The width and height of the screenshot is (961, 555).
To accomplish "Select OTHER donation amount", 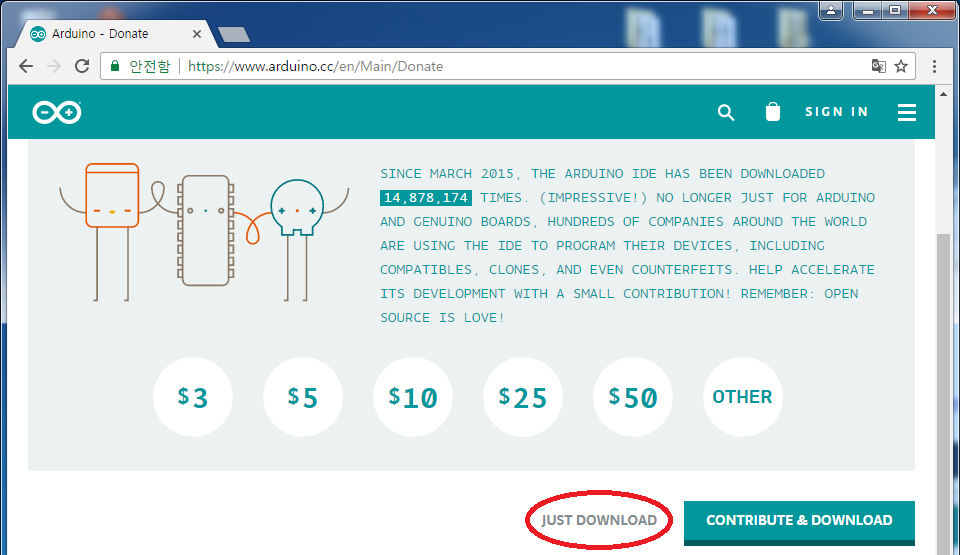I will [x=743, y=397].
